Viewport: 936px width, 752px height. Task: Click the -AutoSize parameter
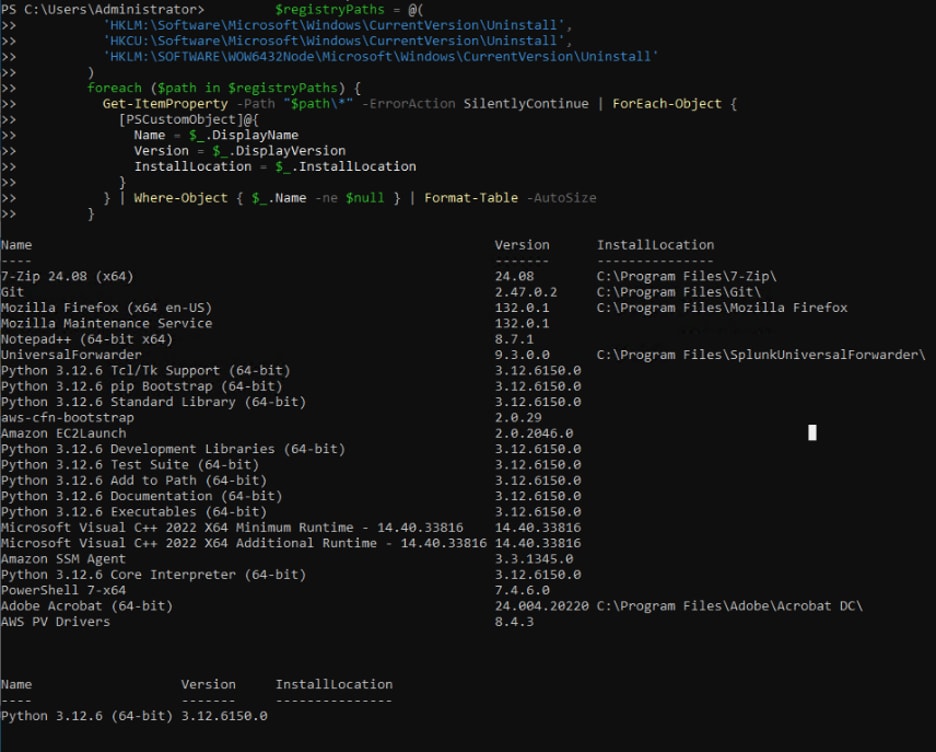tap(561, 198)
